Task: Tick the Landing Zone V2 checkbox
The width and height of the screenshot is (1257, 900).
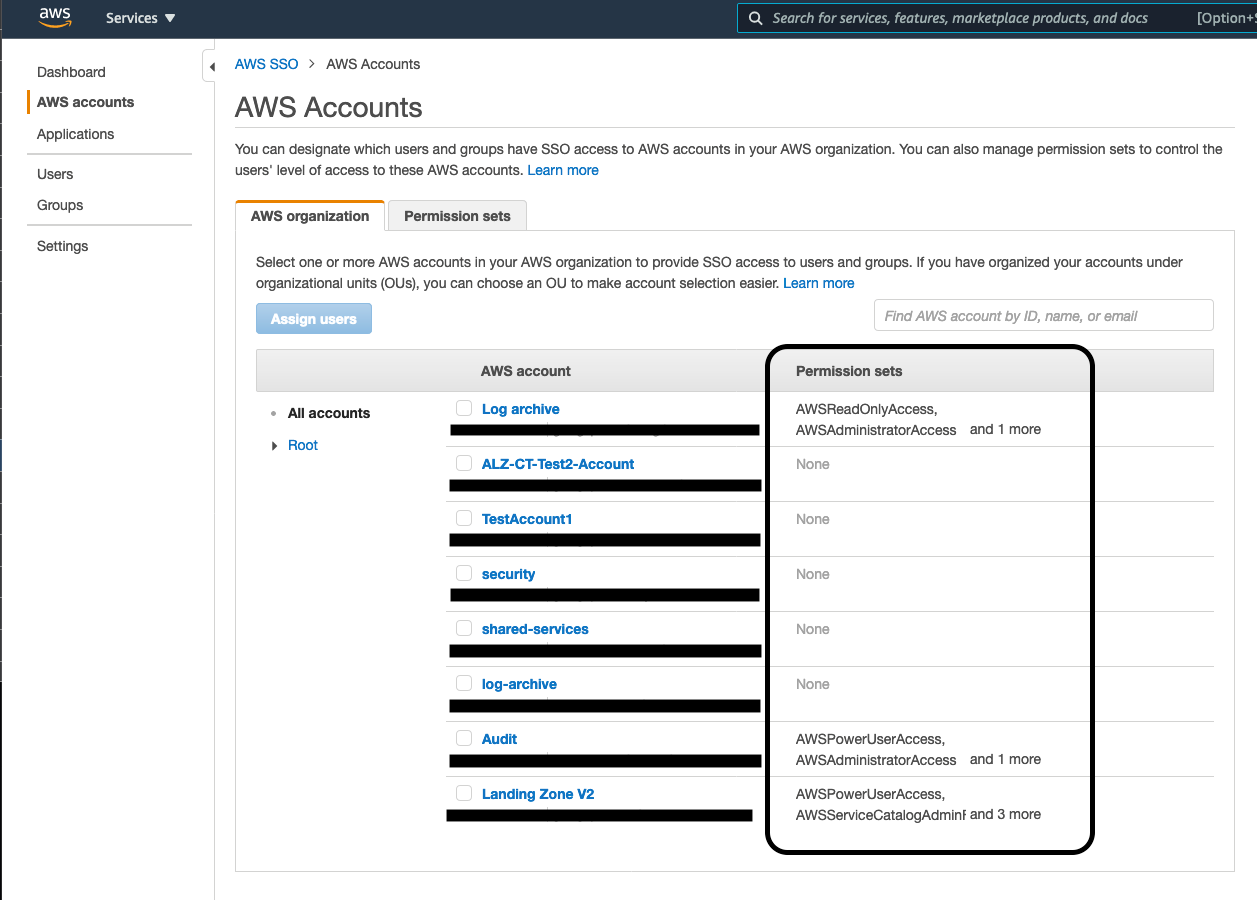Action: pos(464,793)
